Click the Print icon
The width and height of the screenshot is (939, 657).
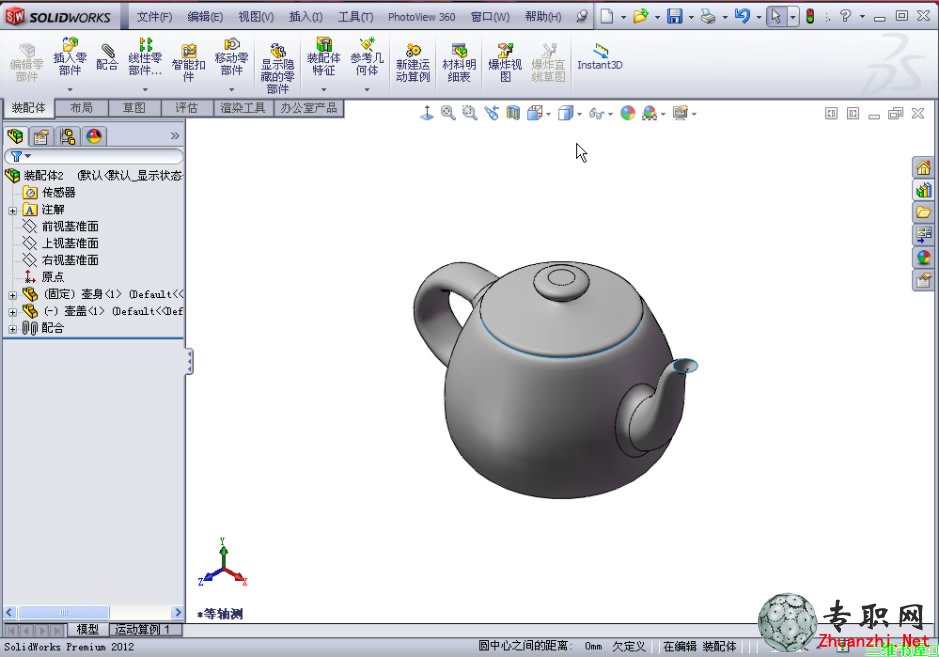tap(708, 16)
